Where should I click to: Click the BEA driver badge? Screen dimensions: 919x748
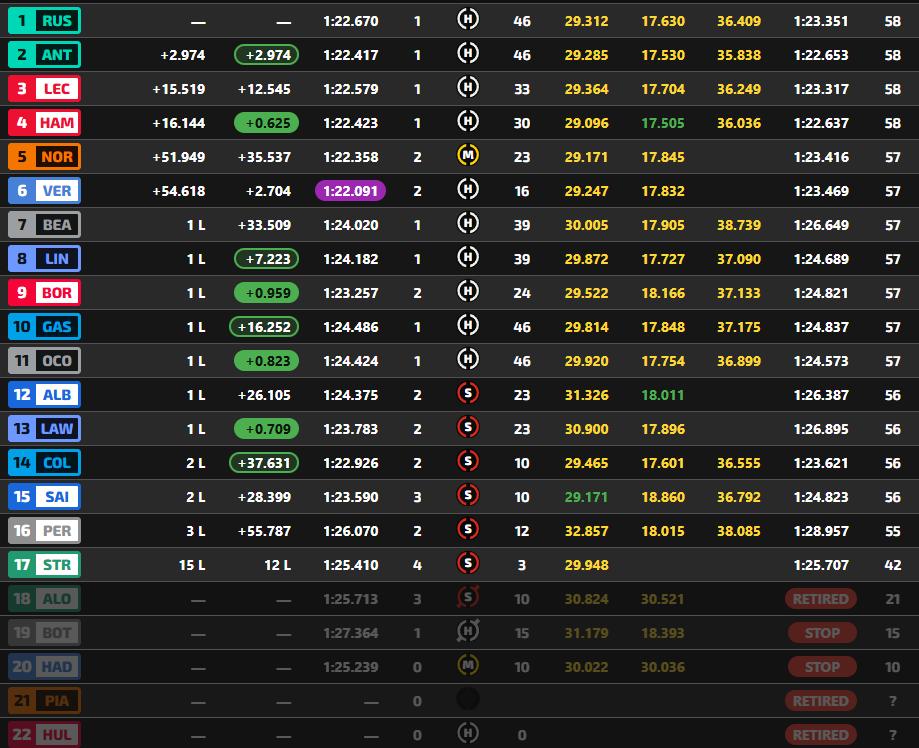(x=45, y=225)
